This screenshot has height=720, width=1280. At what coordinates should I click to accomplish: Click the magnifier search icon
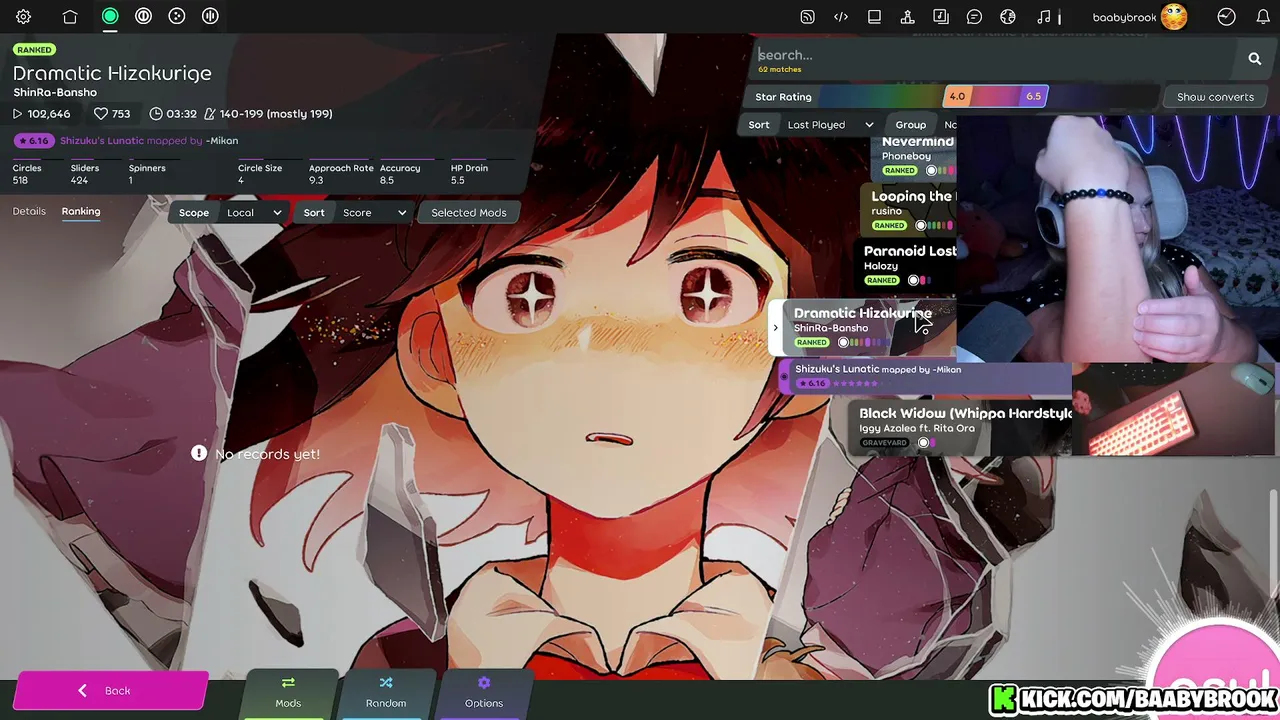pyautogui.click(x=1254, y=59)
